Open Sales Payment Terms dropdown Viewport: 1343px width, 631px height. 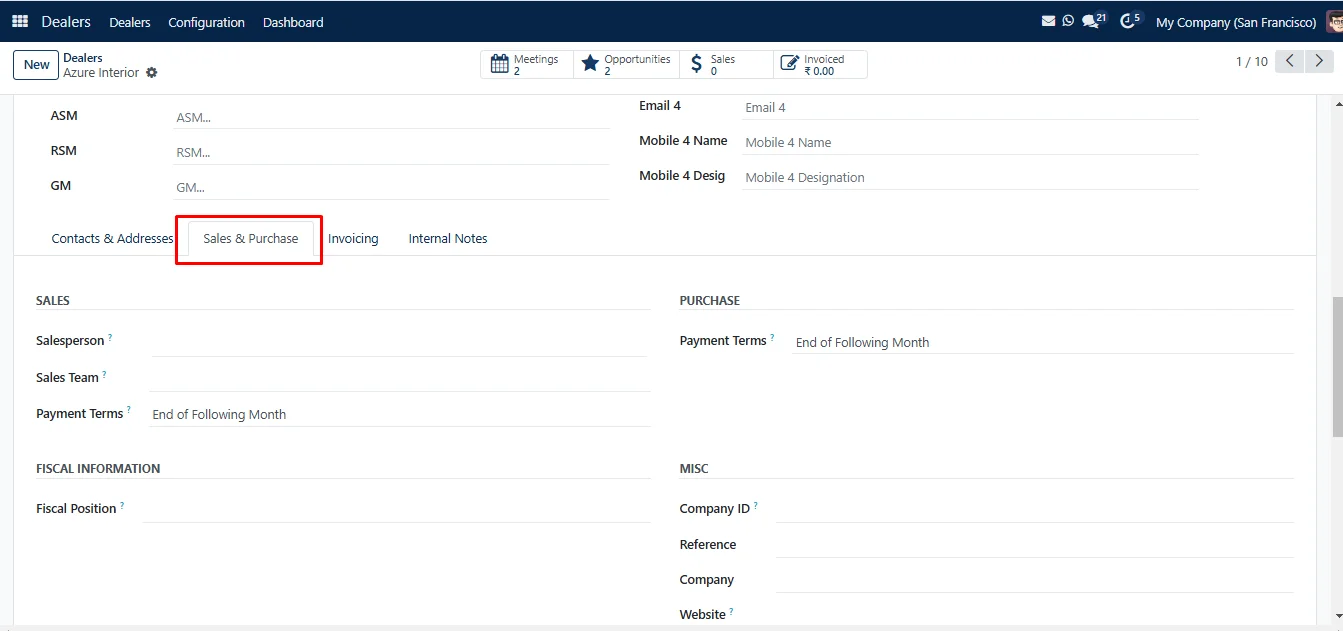click(x=399, y=414)
